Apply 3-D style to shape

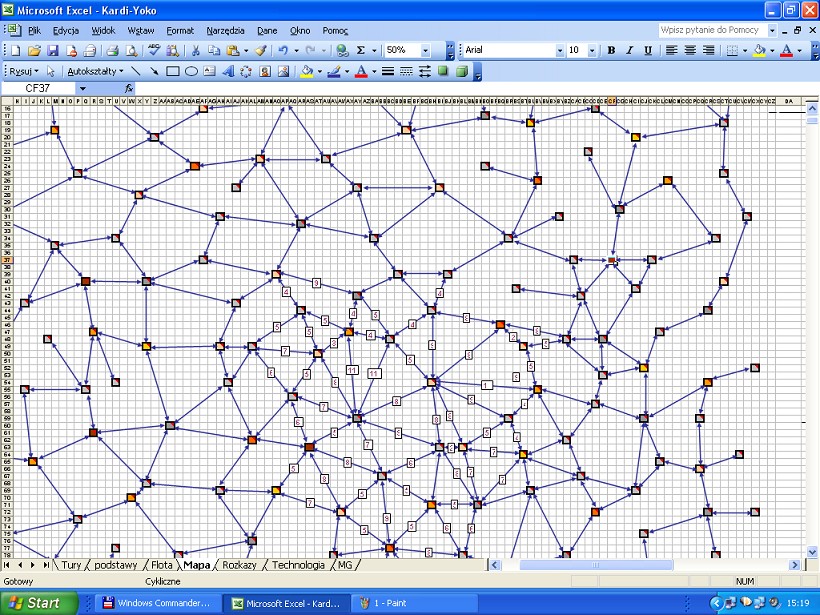pos(461,71)
